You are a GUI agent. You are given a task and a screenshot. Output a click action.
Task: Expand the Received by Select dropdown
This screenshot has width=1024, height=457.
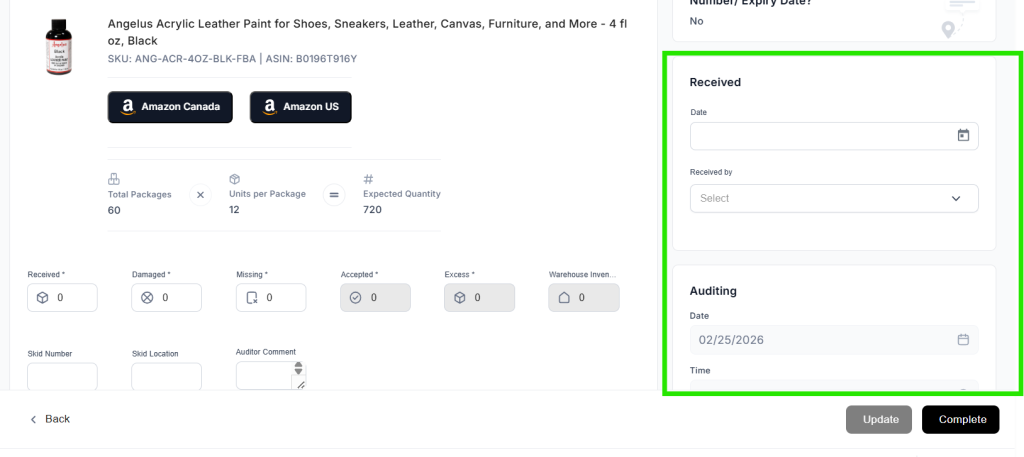click(x=834, y=198)
